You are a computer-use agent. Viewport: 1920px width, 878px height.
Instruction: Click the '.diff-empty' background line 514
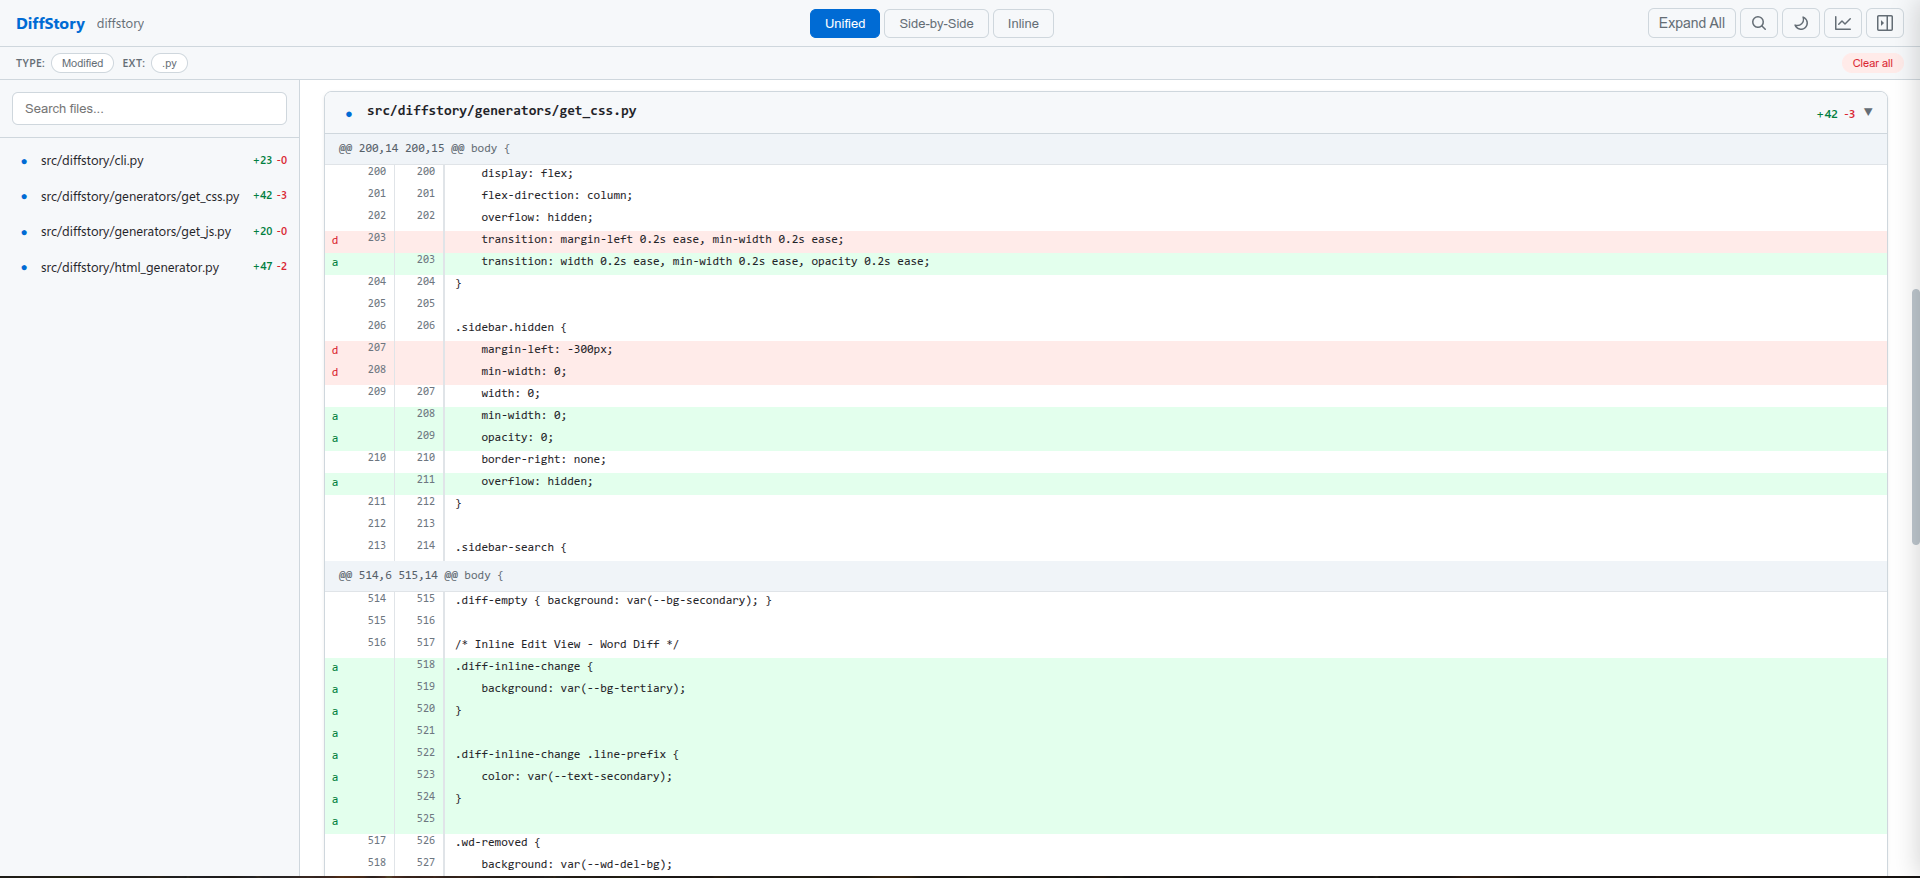(x=1106, y=601)
